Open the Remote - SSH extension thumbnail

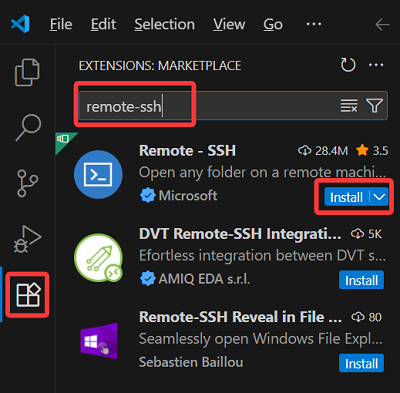(x=98, y=174)
